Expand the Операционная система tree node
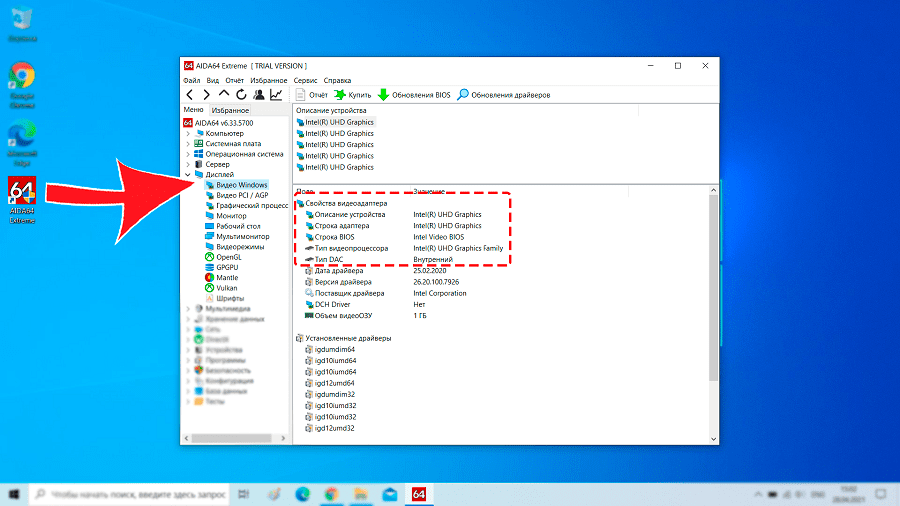Viewport: 900px width, 506px height. coord(188,154)
